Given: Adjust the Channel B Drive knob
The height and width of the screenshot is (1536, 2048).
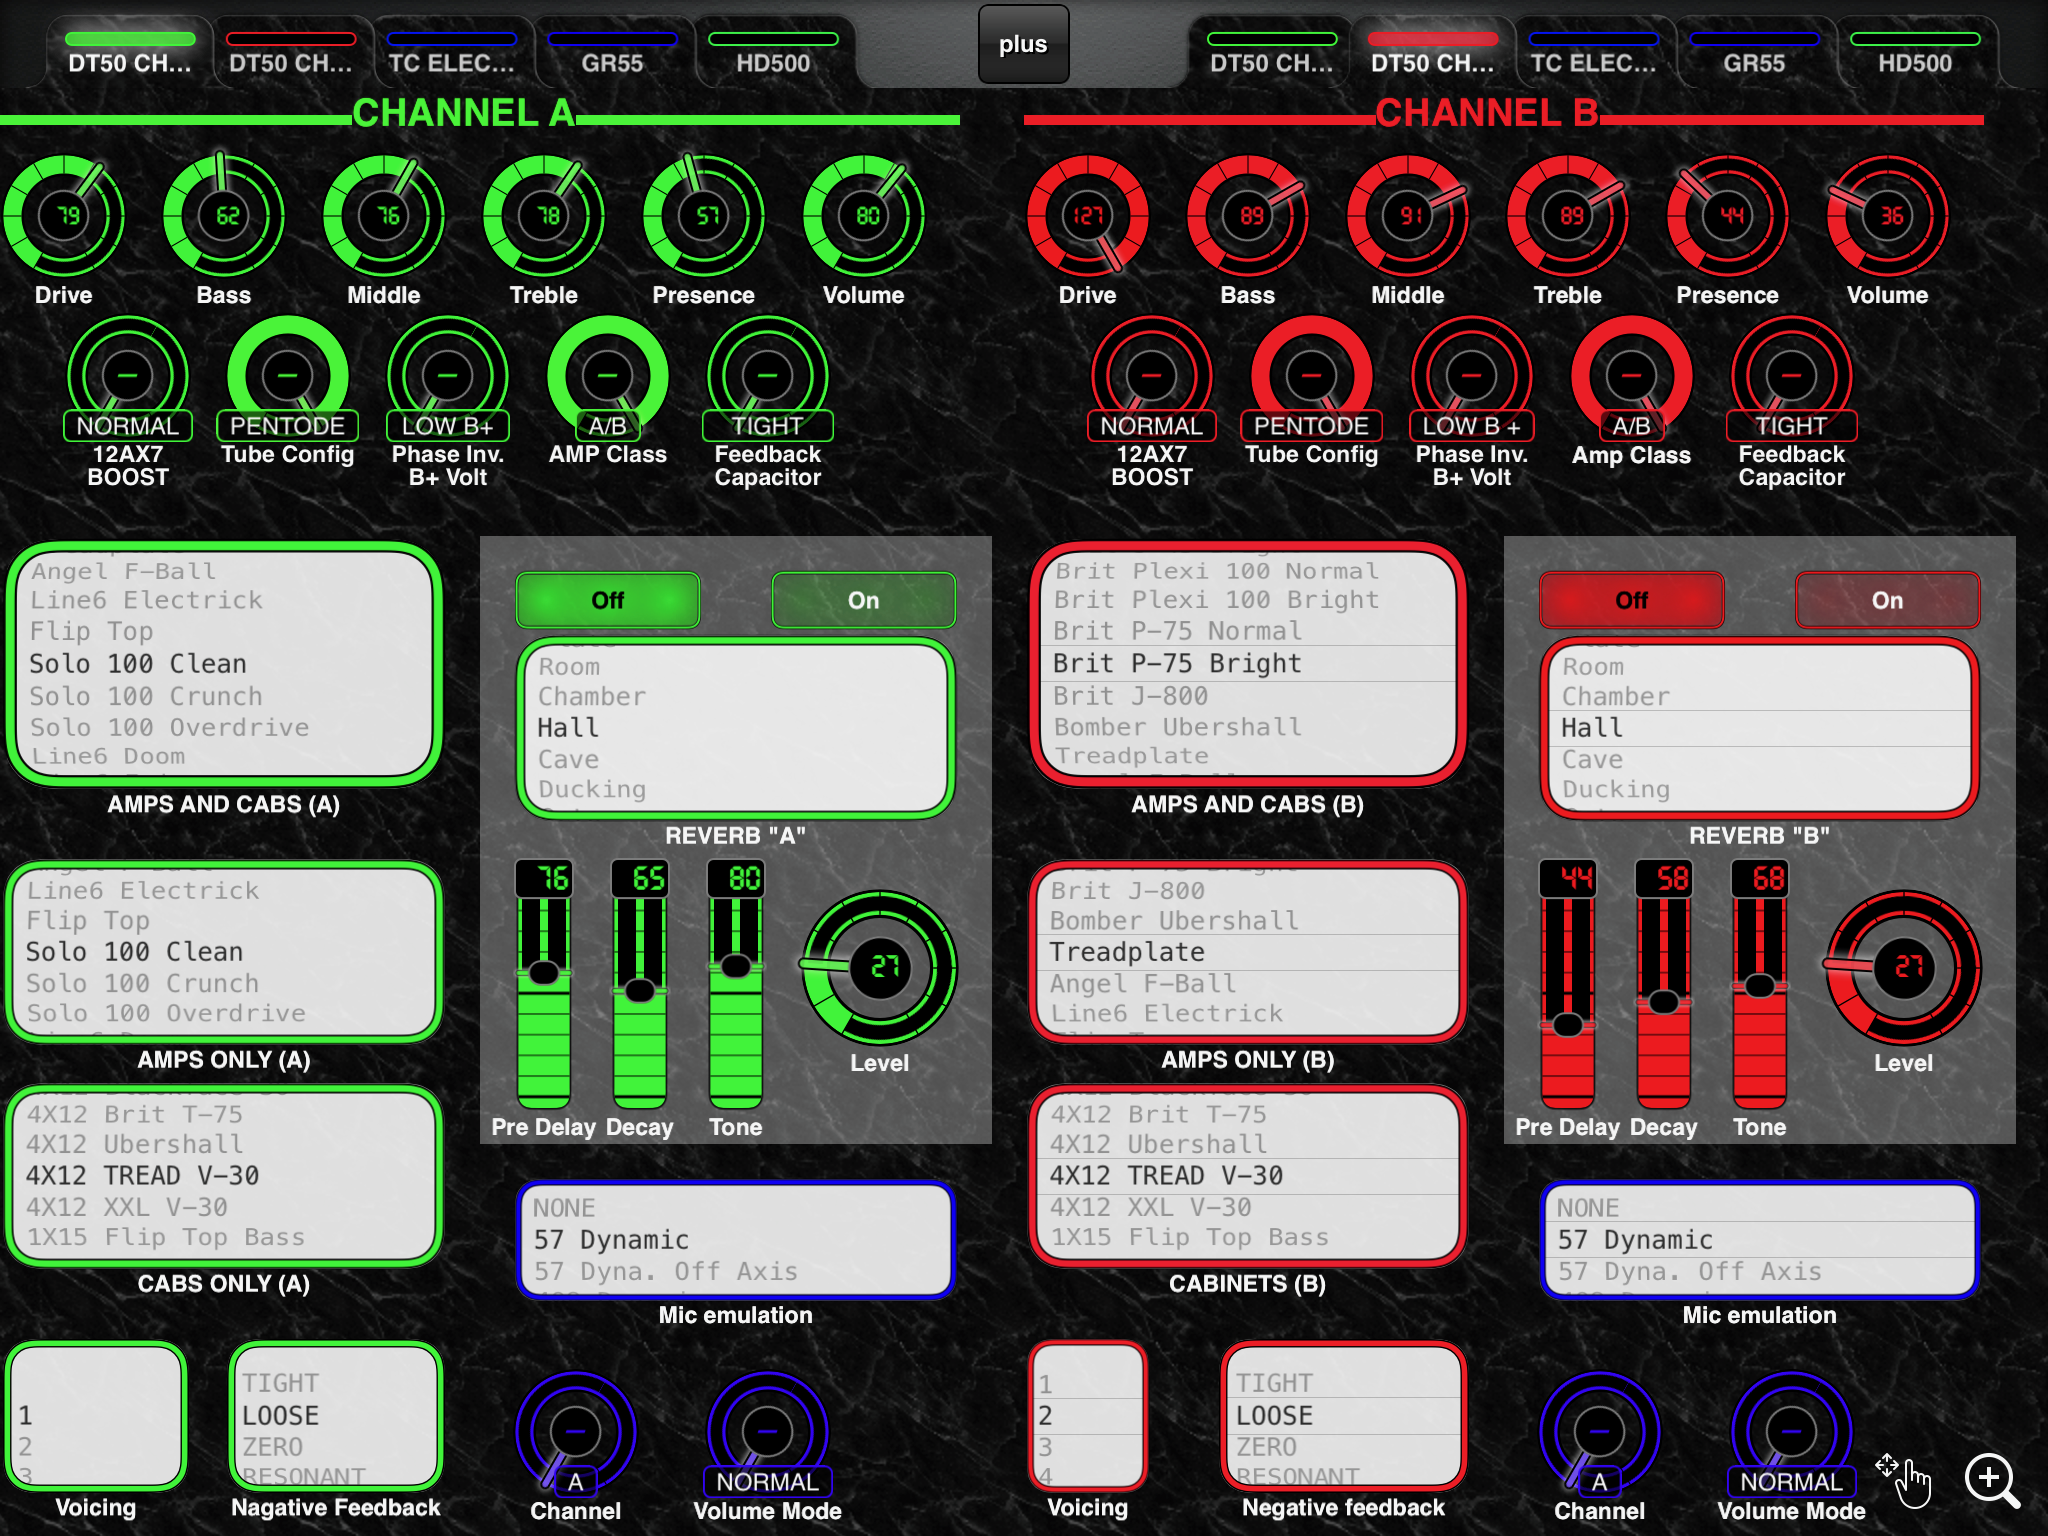Looking at the screenshot, I should [x=1088, y=215].
